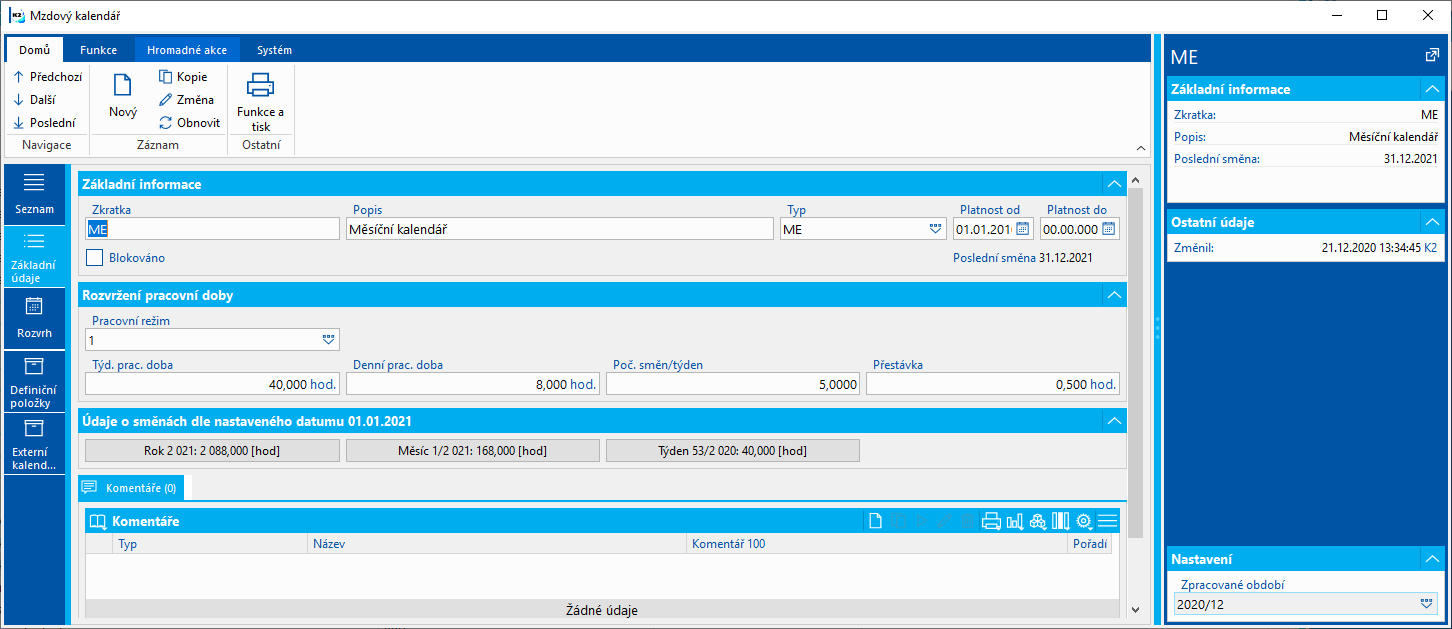The width and height of the screenshot is (1452, 629).
Task: Switch to Hromadné akce ribbon tab
Action: click(187, 50)
